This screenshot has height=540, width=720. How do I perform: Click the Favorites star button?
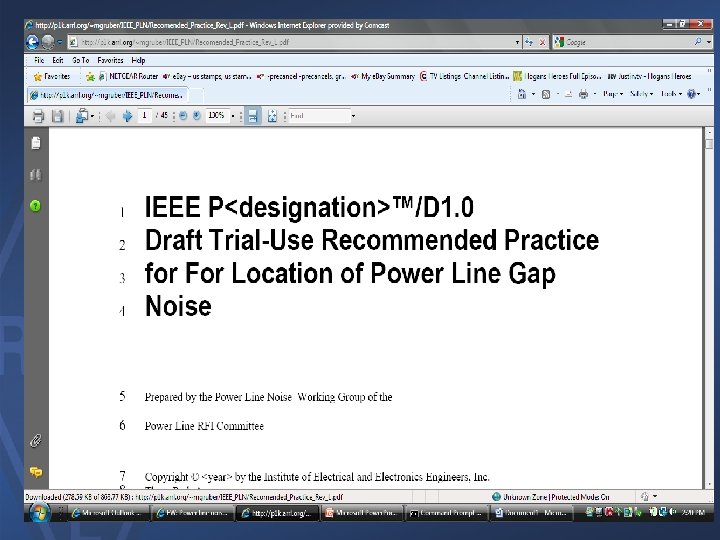[52, 76]
